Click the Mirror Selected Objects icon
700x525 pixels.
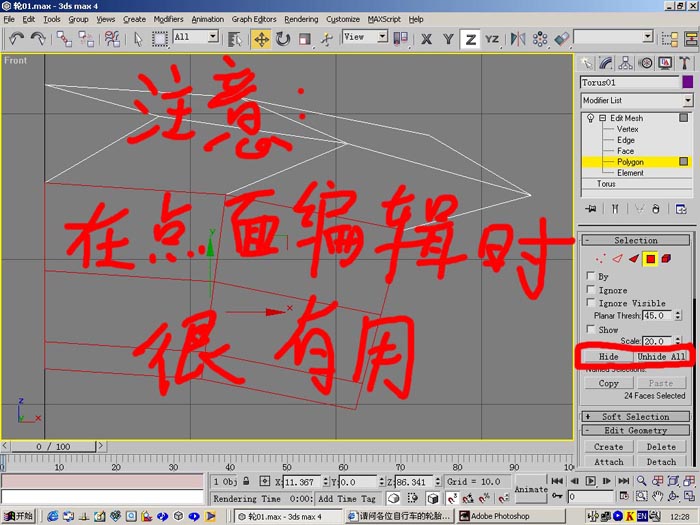(518, 39)
